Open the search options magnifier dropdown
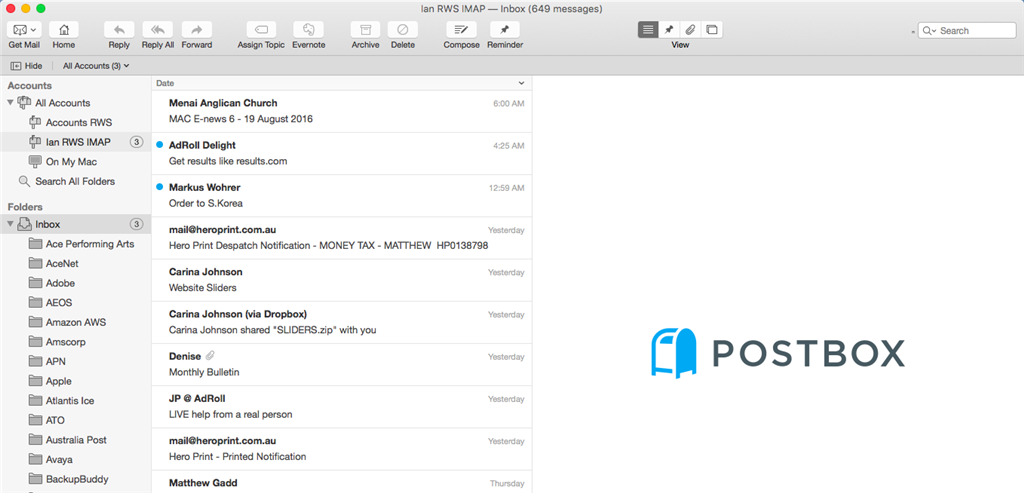The width and height of the screenshot is (1024, 493). tap(929, 31)
